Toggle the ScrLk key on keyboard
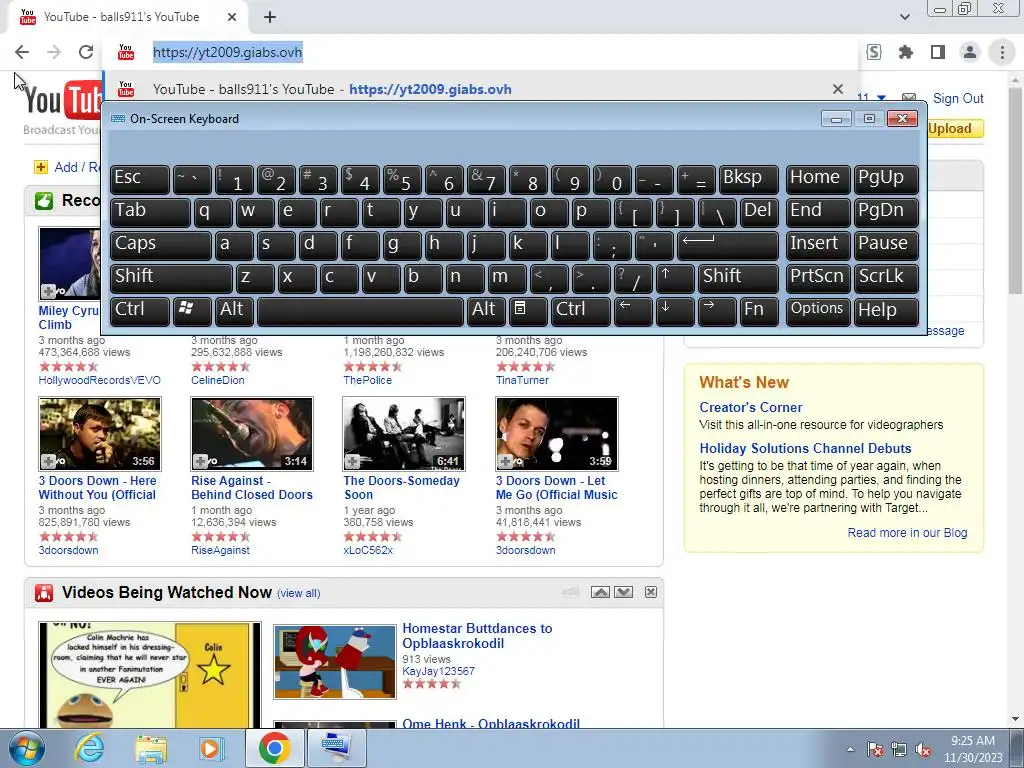 coord(886,278)
